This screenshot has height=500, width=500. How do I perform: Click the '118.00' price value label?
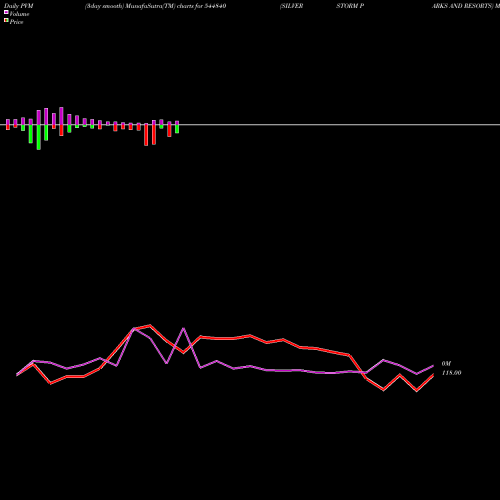(452, 373)
